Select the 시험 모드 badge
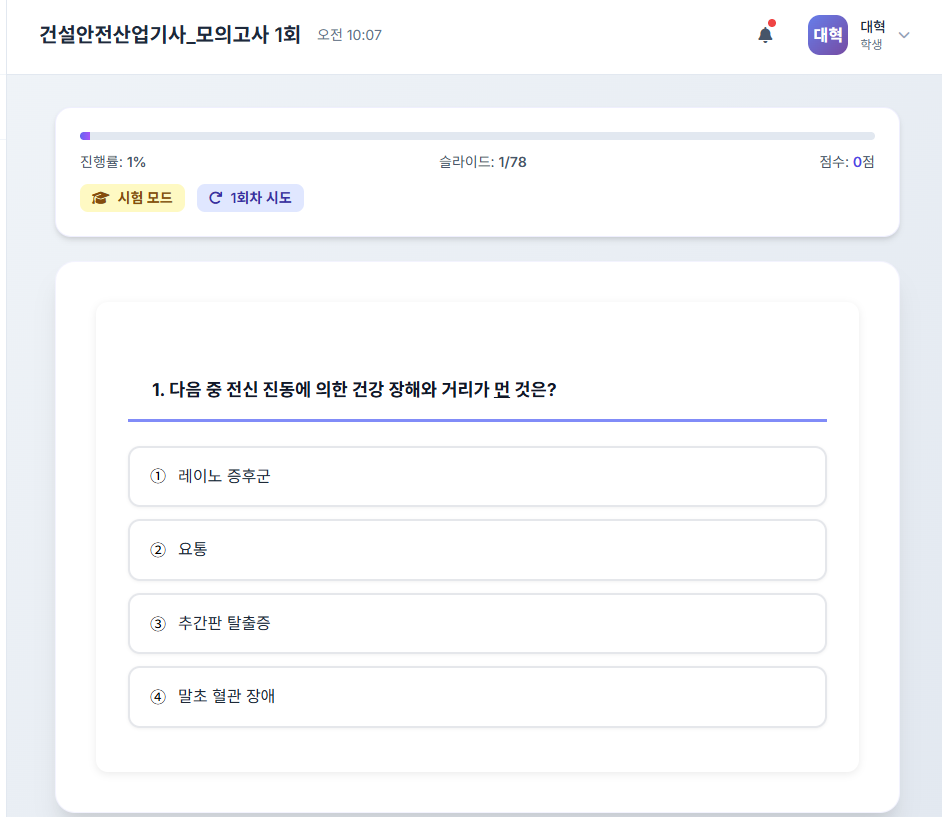This screenshot has height=817, width=942. (132, 197)
